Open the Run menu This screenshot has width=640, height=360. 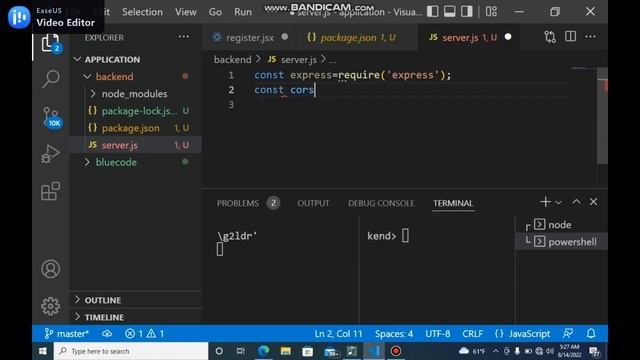pyautogui.click(x=243, y=12)
